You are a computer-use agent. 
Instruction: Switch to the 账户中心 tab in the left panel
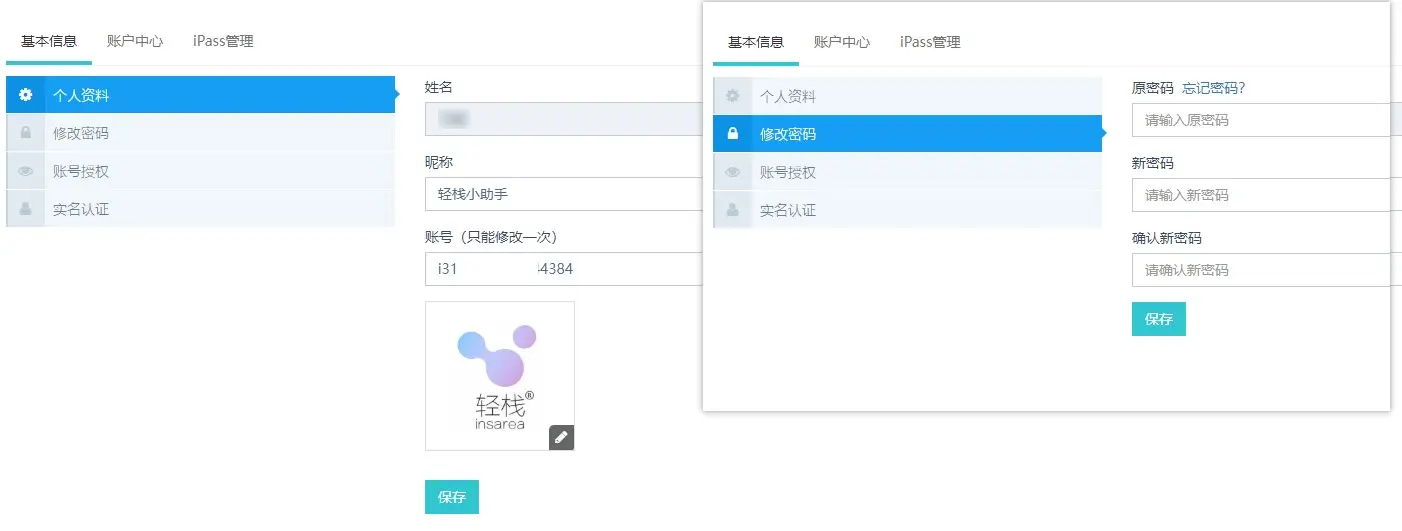[x=135, y=41]
